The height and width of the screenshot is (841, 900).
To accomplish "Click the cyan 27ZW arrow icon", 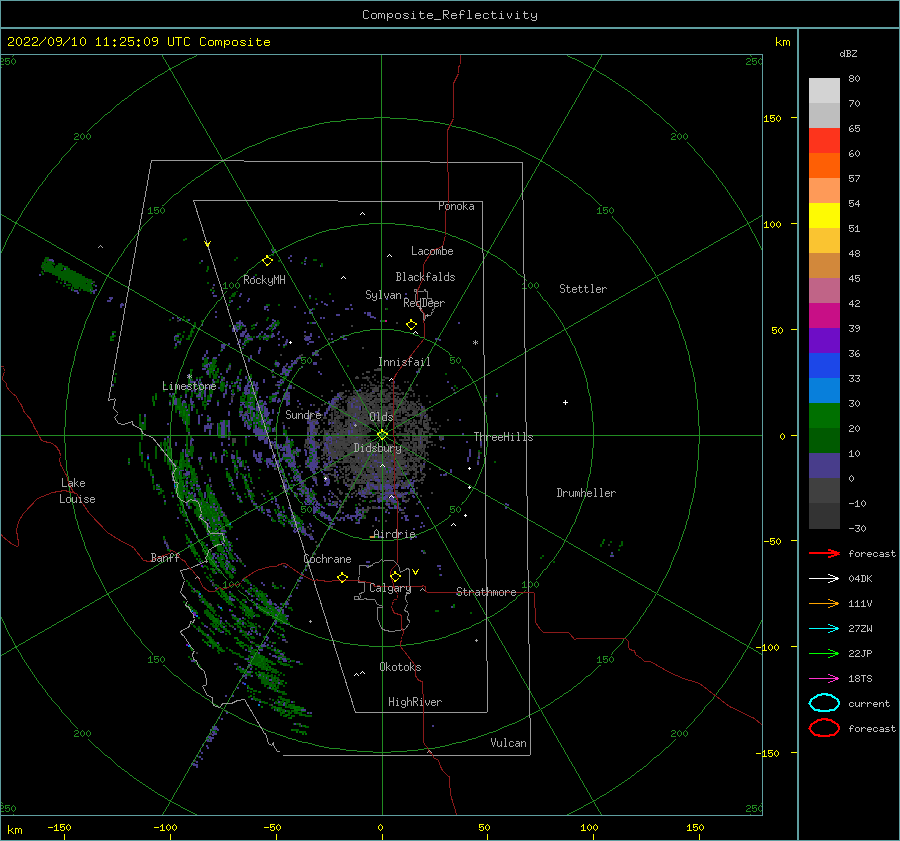I will [x=824, y=629].
